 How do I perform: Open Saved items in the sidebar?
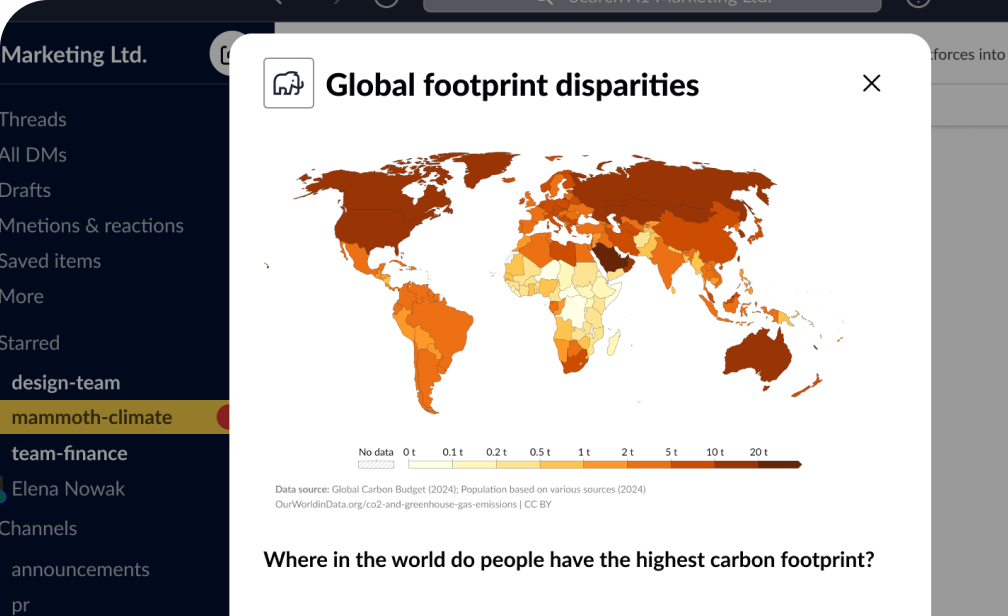tap(50, 261)
